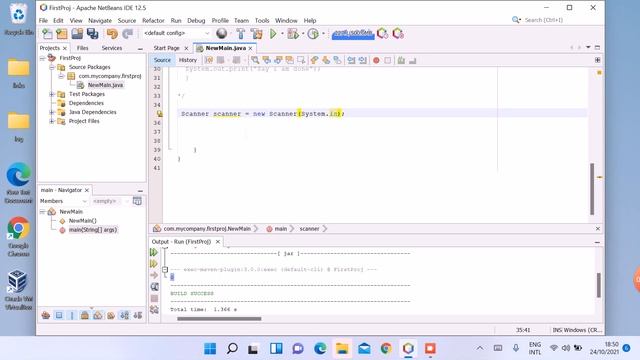The image size is (640, 360).
Task: Toggle Show Non-Public Members in Navigator
Action: click(85, 315)
